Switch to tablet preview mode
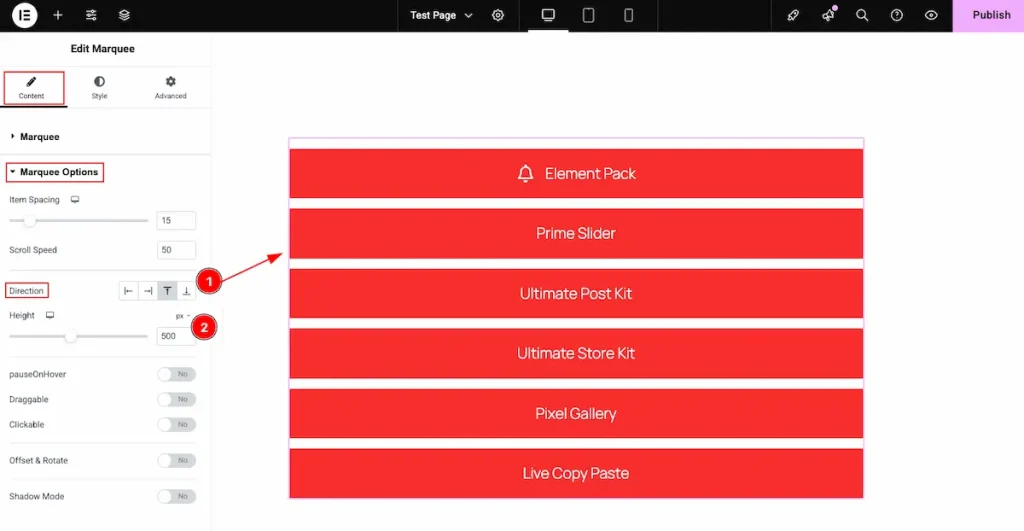 (x=588, y=15)
